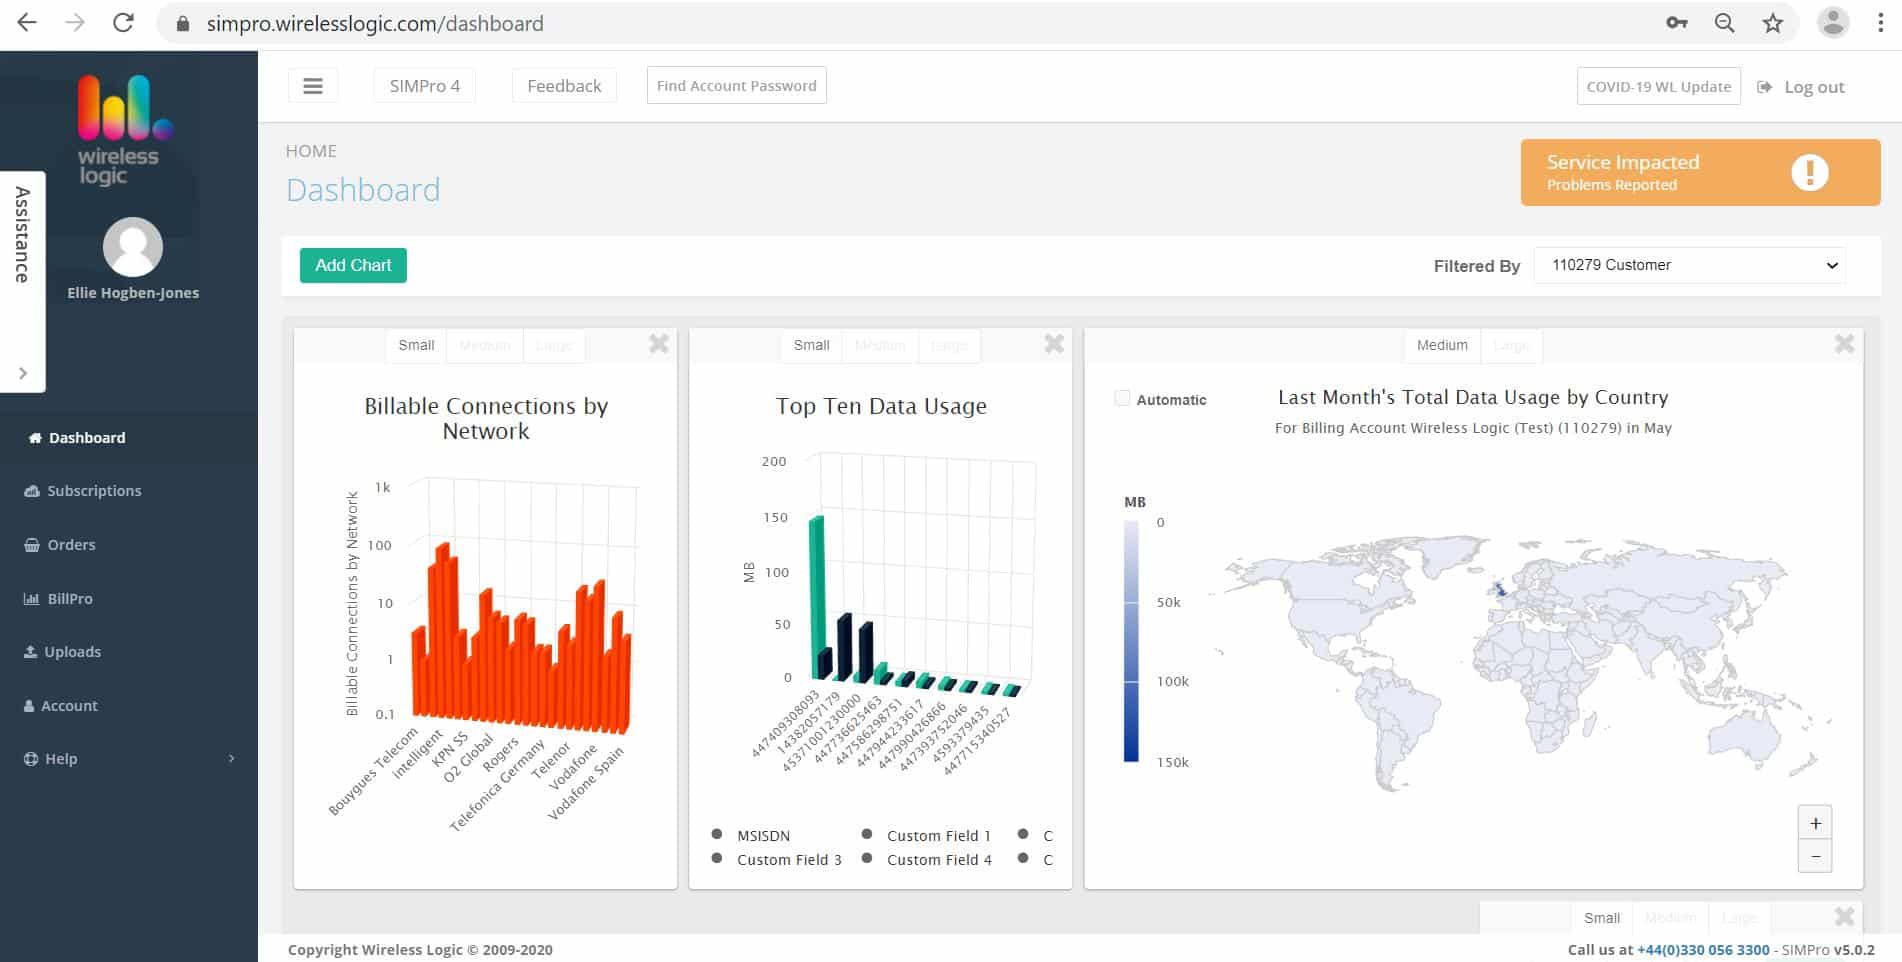Screen dimensions: 1902x962
Task: Click the zoom magnifier icon in address bar
Action: click(1725, 23)
